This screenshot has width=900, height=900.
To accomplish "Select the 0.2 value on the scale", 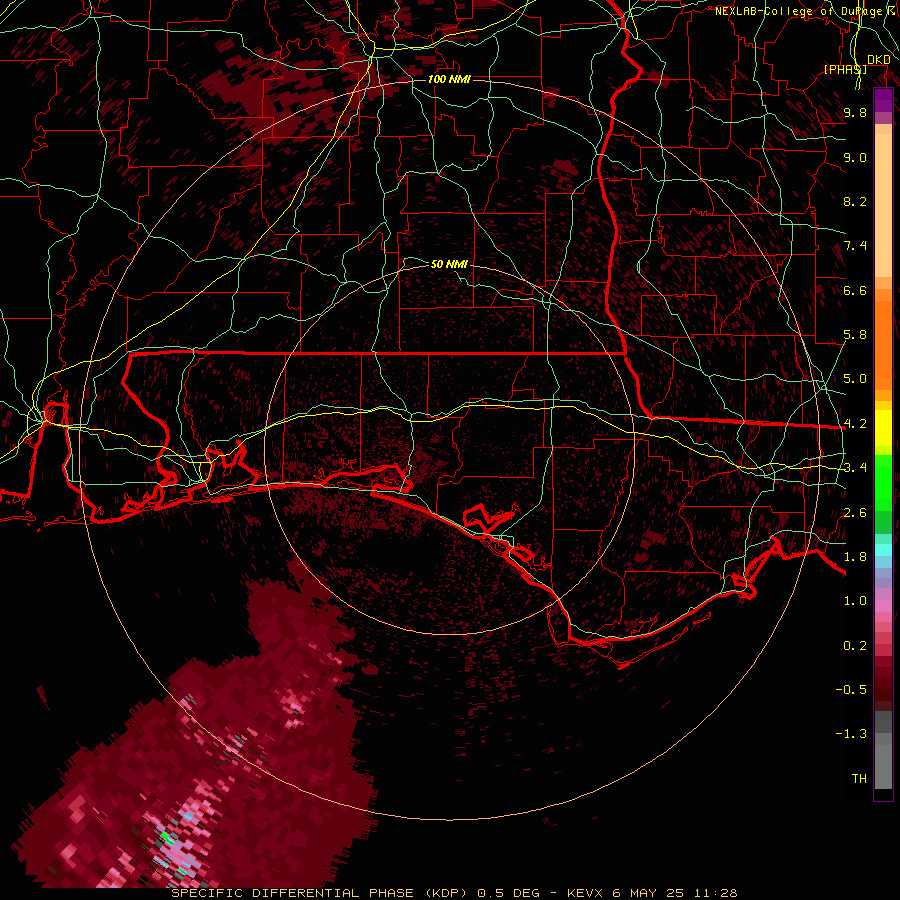I will tap(855, 646).
